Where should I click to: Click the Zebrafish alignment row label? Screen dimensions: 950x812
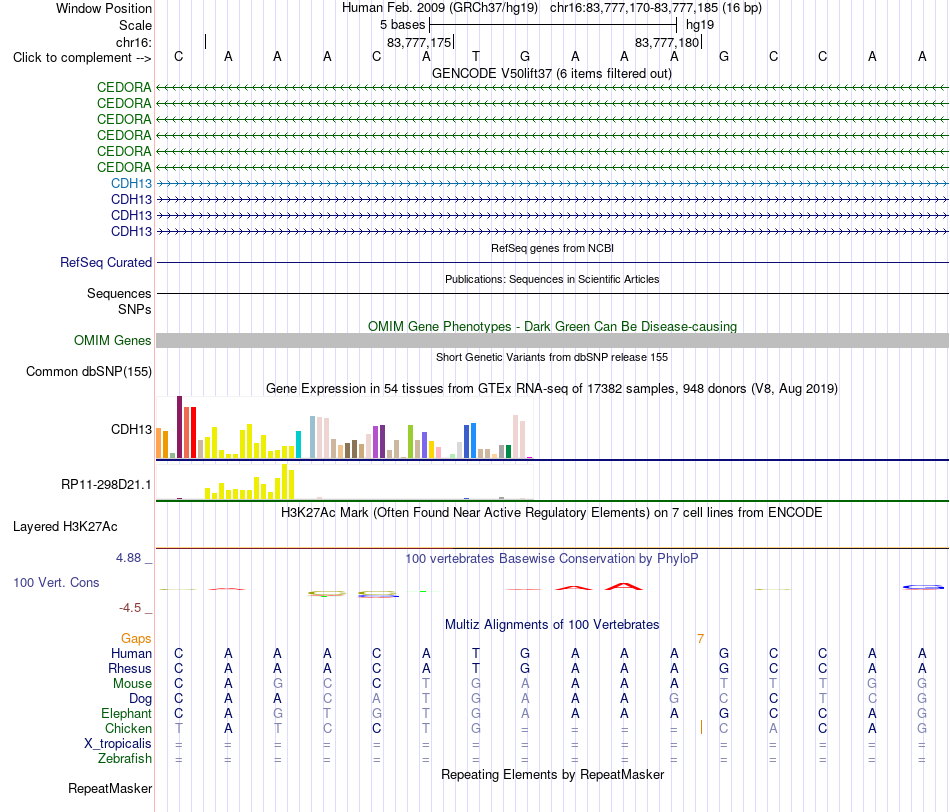tap(125, 759)
